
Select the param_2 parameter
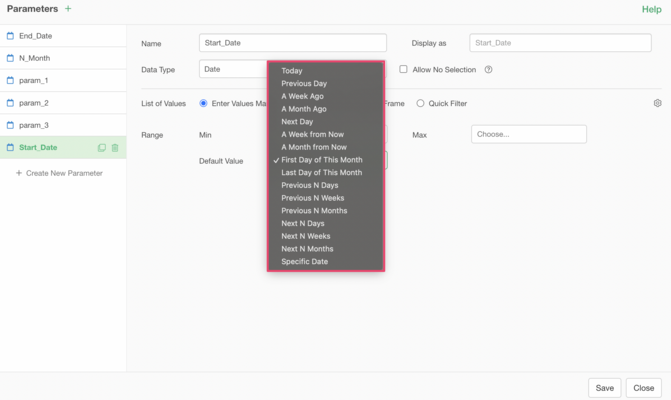[x=63, y=103]
